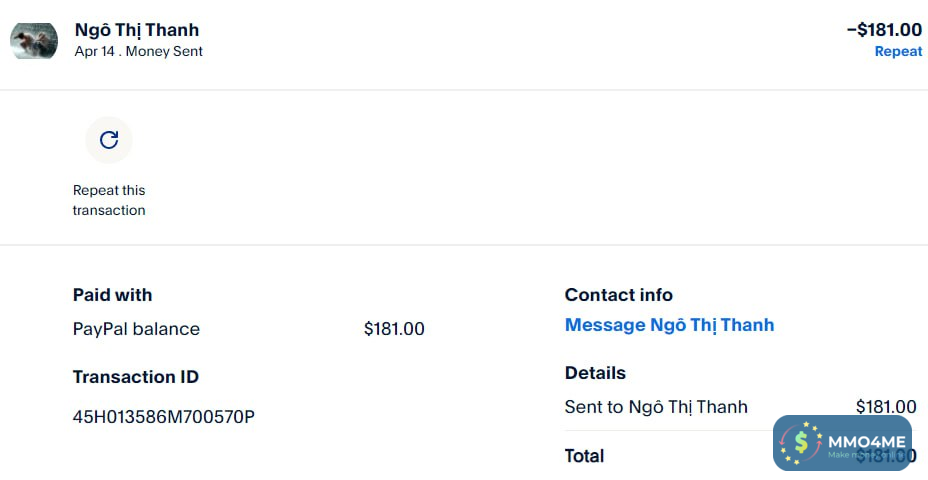Click the Ngô Thị Thanh header name
This screenshot has height=480, width=928.
[137, 29]
